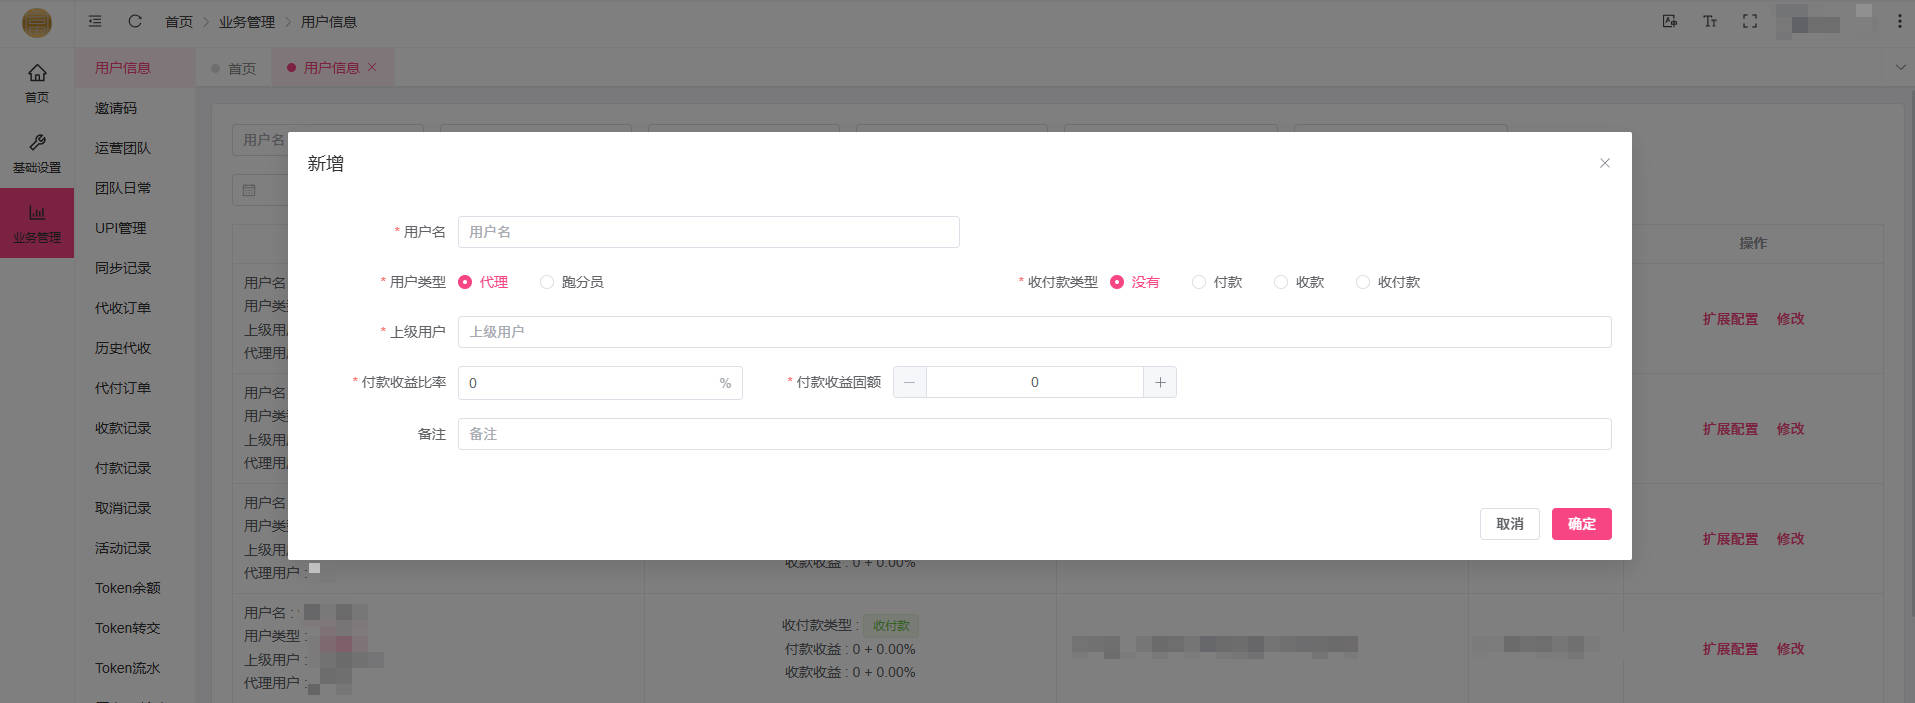1915x703 pixels.
Task: Click the 用户名 input field
Action: tap(708, 232)
